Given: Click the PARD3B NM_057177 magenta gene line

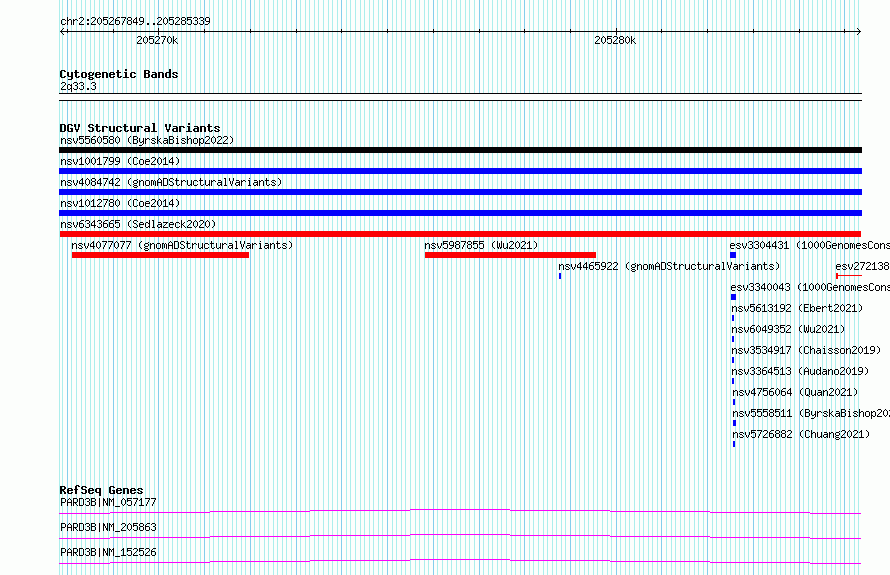Looking at the screenshot, I should [460, 511].
